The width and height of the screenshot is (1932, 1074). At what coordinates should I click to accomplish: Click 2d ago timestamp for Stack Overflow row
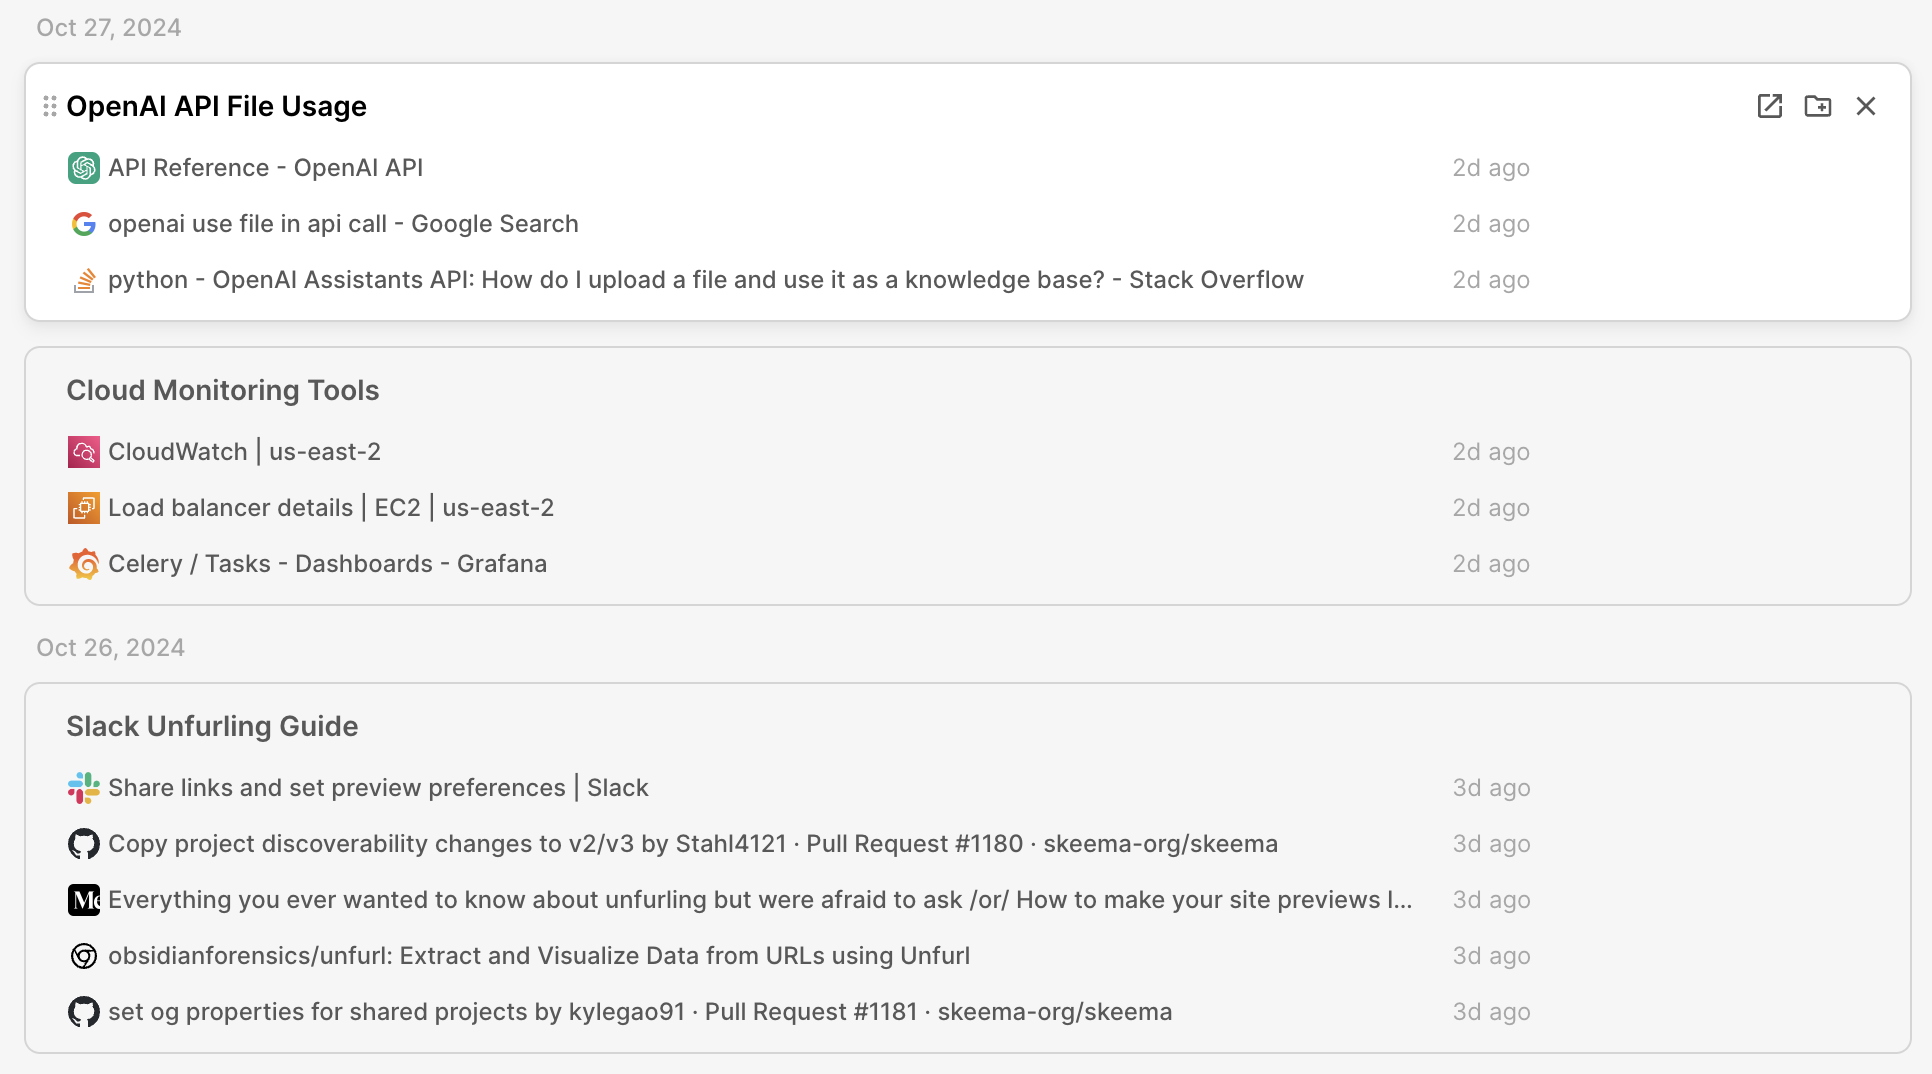1491,280
